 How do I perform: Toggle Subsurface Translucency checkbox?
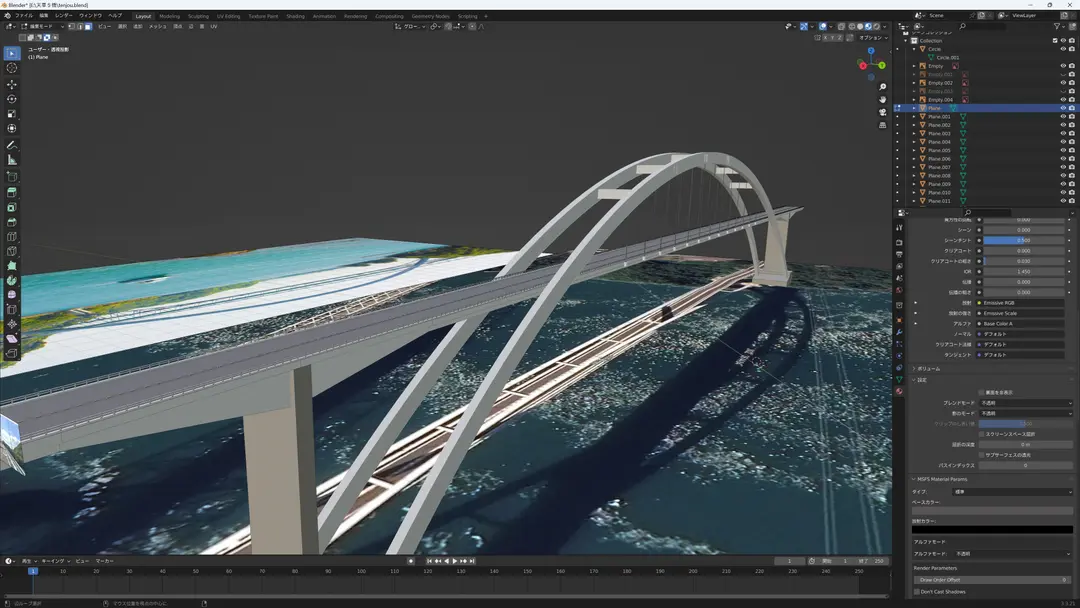click(x=982, y=454)
